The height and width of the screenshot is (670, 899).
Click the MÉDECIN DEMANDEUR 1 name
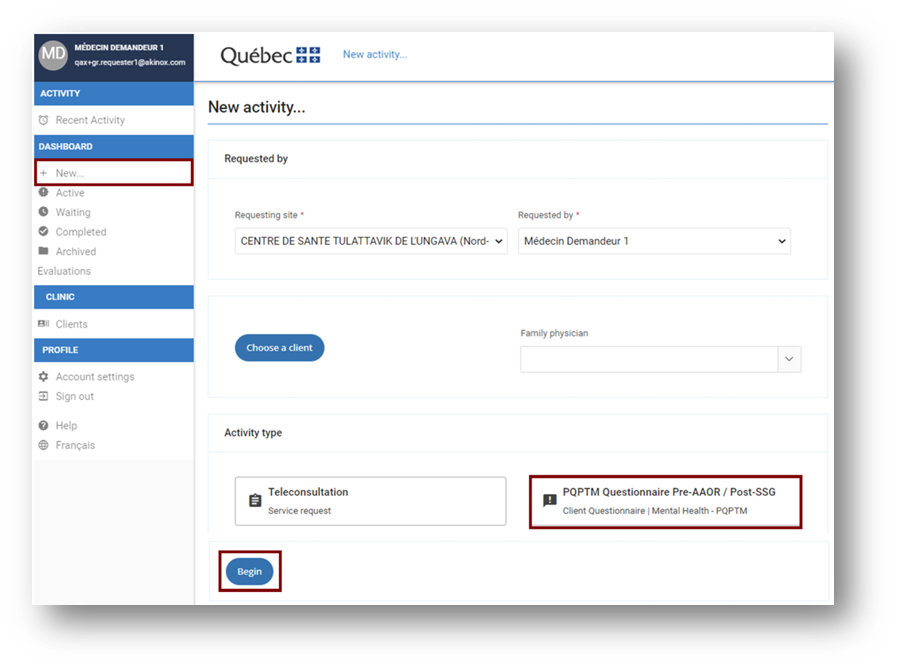pyautogui.click(x=119, y=48)
